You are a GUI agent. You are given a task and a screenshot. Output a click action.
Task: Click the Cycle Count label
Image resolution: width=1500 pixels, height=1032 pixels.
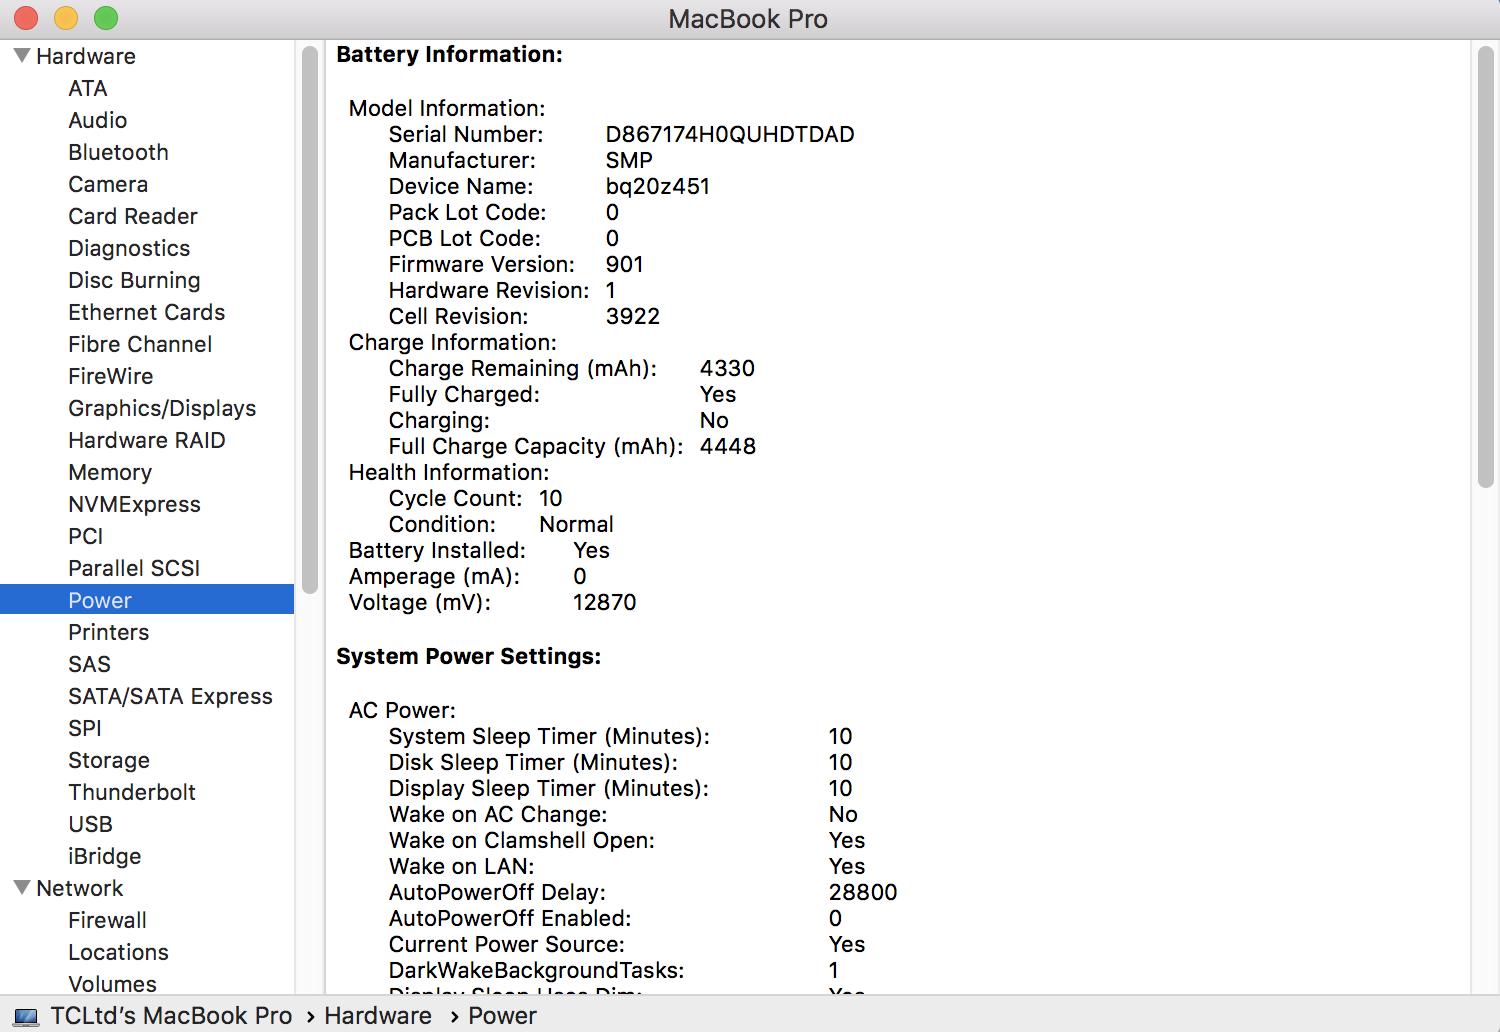click(x=456, y=498)
